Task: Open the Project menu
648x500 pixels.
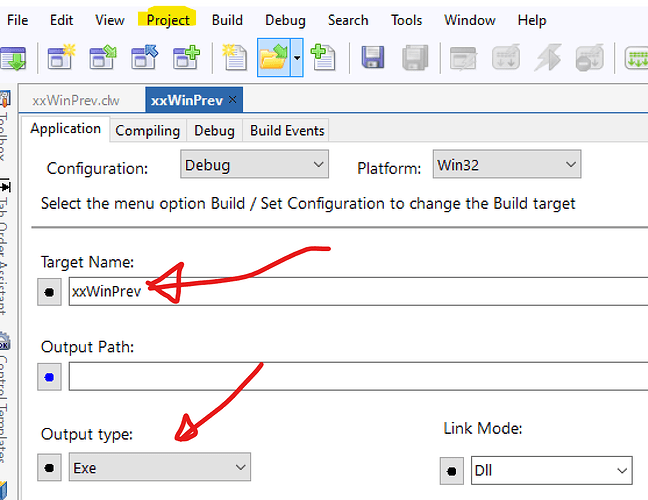Action: [167, 20]
